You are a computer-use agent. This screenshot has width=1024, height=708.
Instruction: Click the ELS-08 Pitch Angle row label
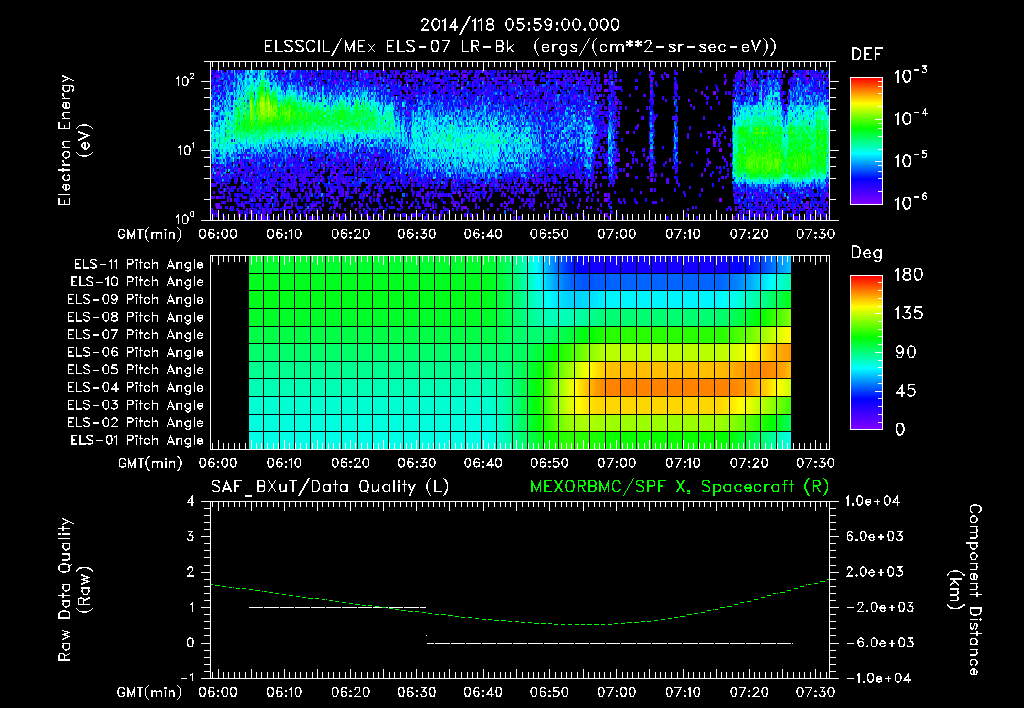point(136,317)
